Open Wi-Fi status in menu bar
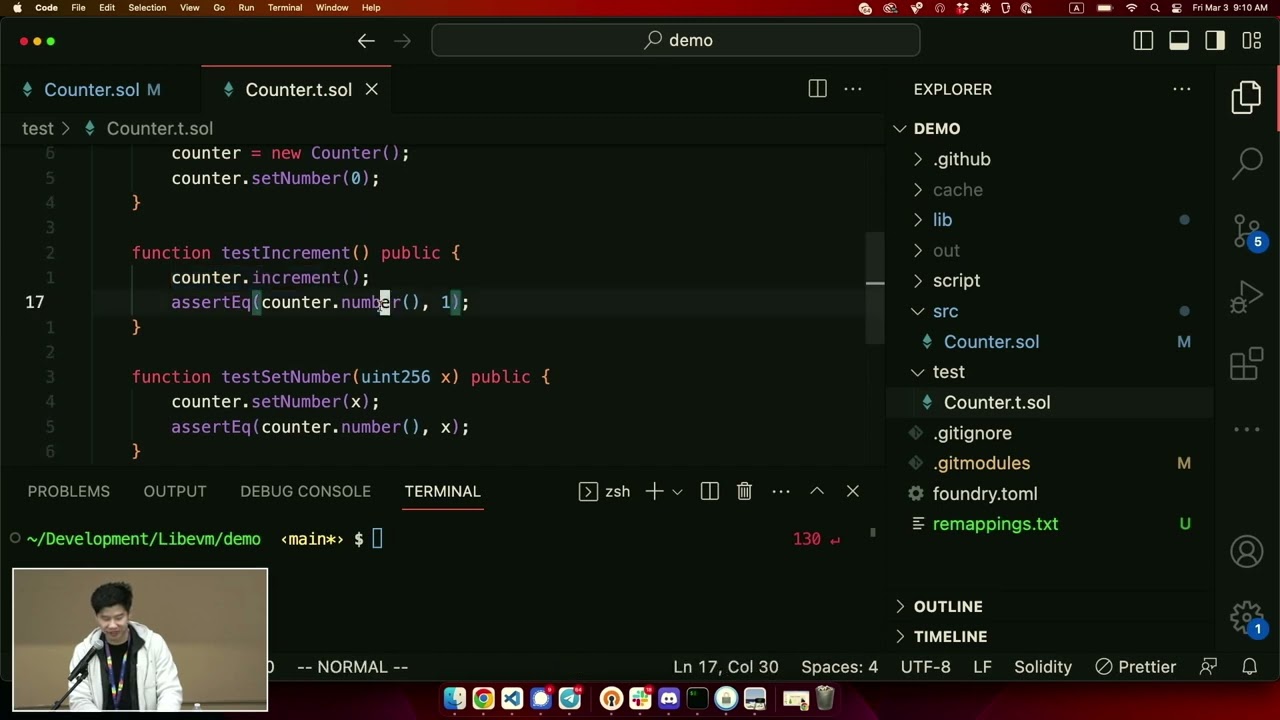 1132,8
